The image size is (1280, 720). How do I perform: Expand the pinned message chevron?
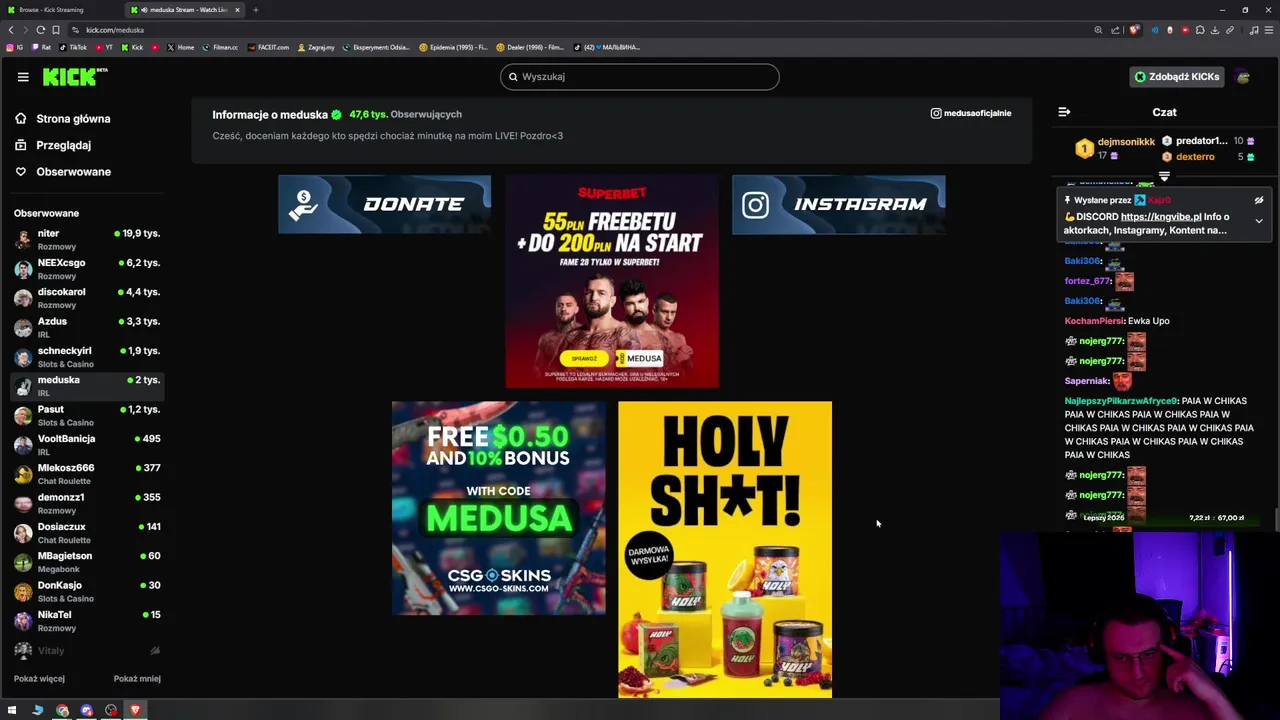1259,221
